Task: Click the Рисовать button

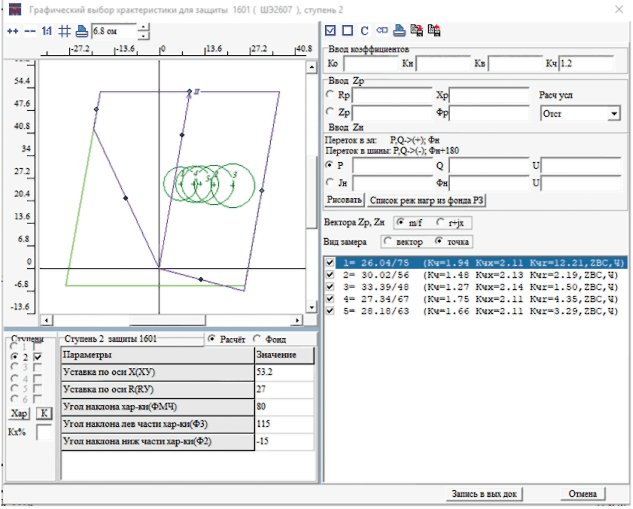Action: pyautogui.click(x=344, y=200)
